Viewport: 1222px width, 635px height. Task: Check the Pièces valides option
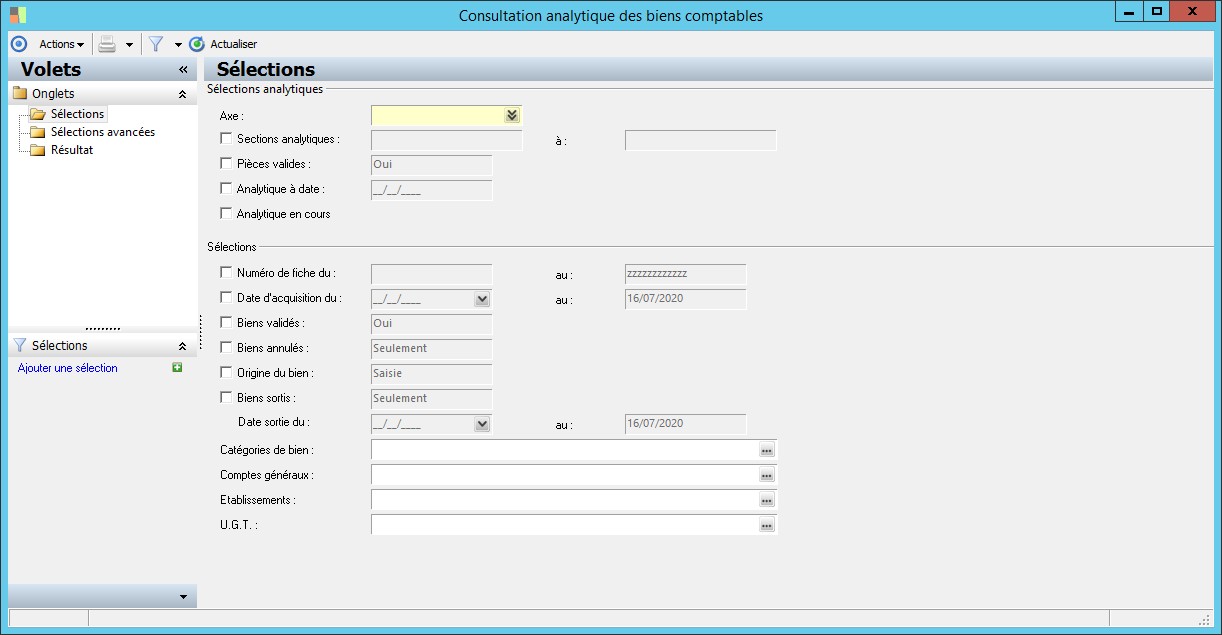point(226,164)
